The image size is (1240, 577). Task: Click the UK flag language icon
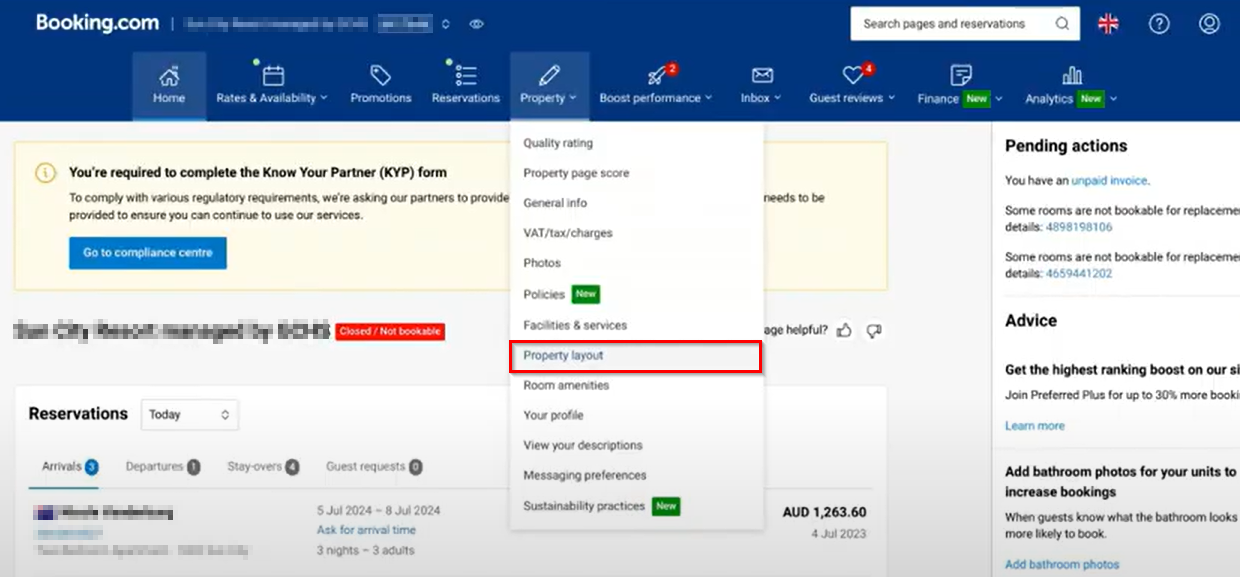1108,24
